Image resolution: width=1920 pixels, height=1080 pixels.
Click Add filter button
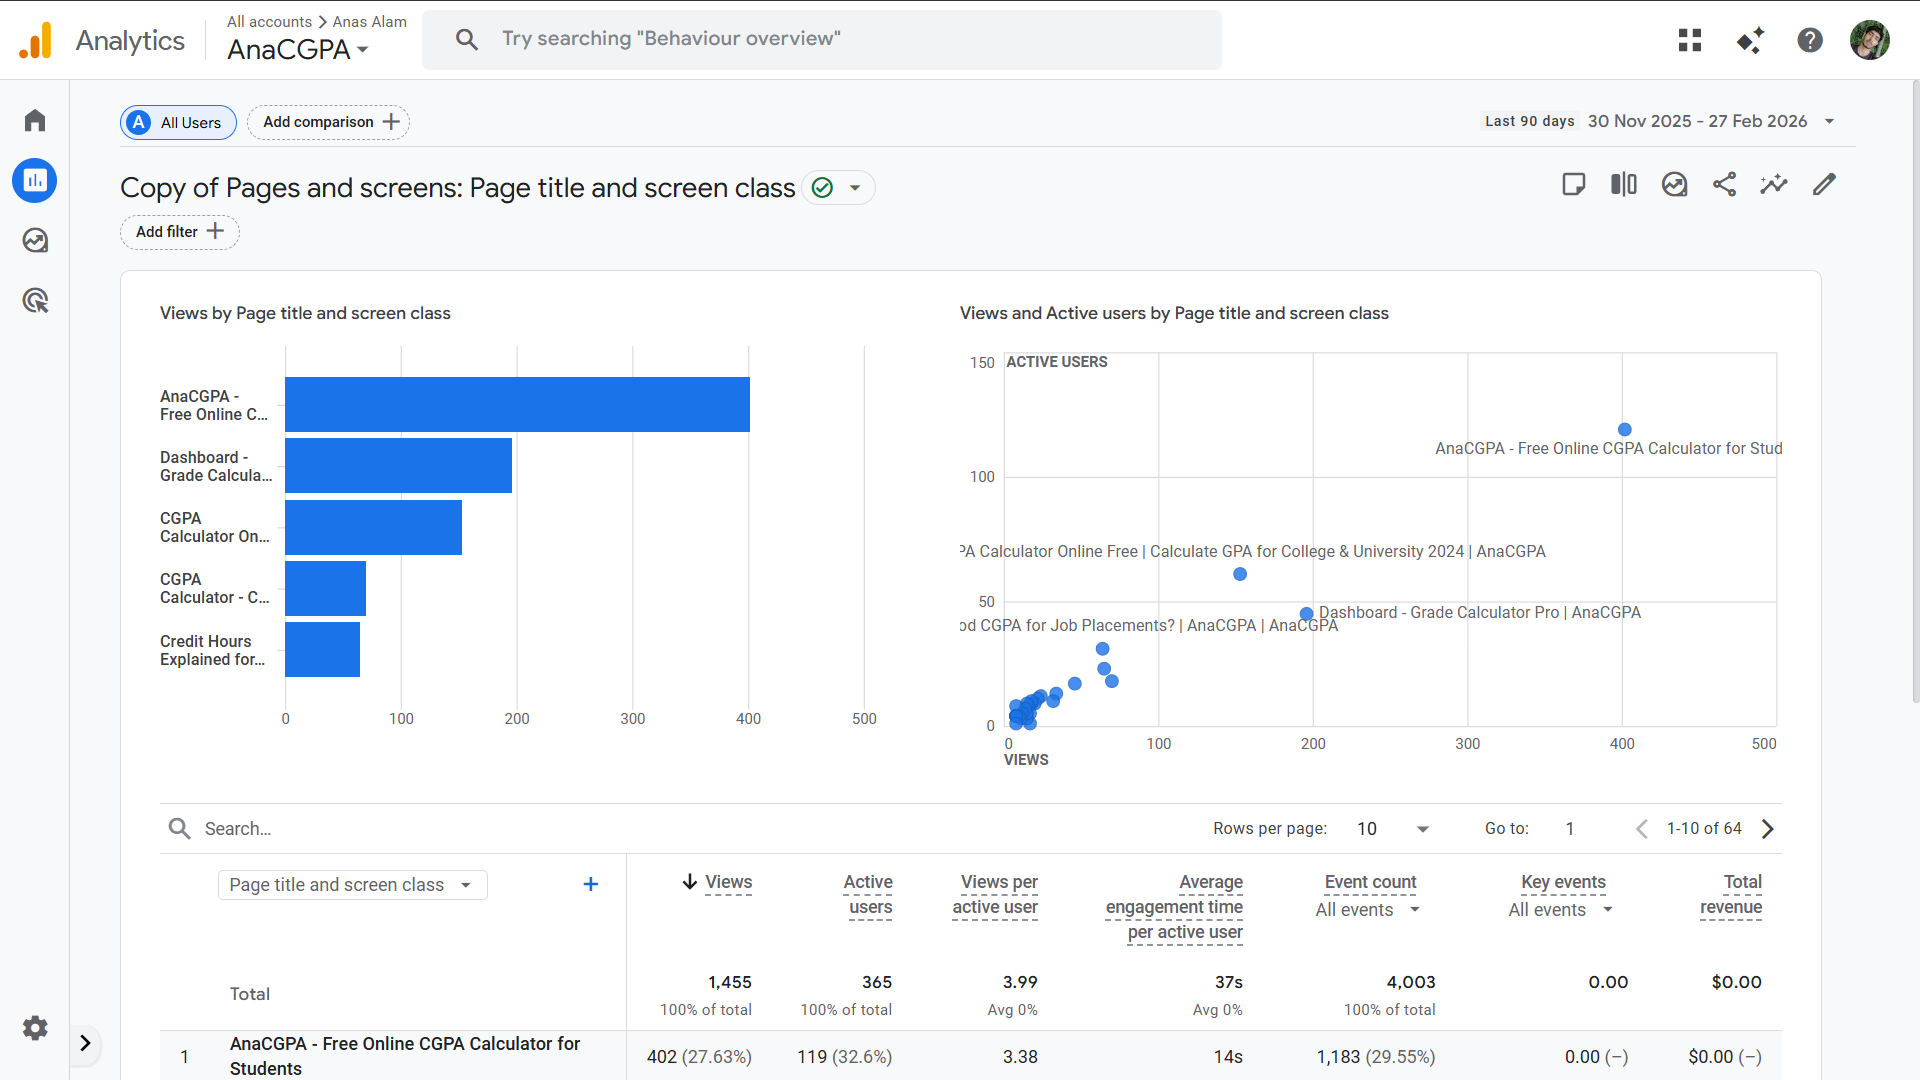(x=180, y=232)
